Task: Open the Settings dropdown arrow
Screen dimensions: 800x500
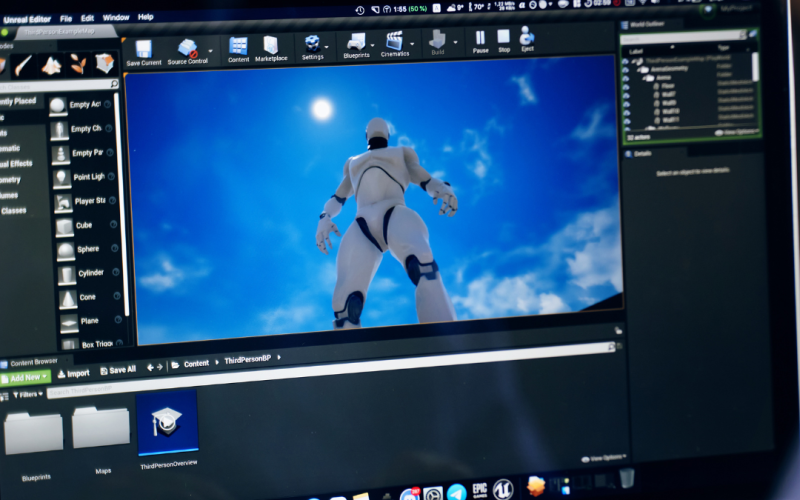Action: (327, 46)
